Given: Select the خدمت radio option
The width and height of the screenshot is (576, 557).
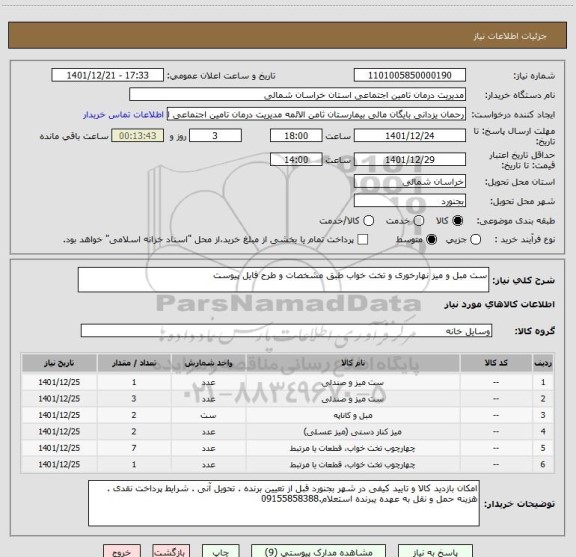Looking at the screenshot, I should [419, 221].
